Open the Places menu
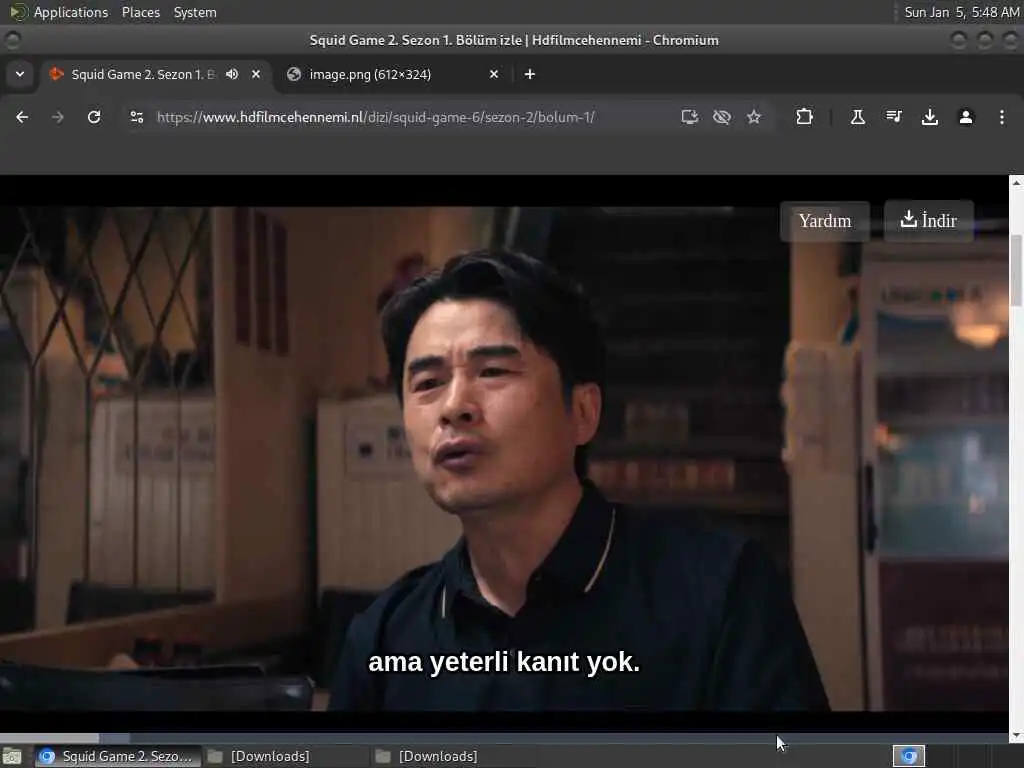 140,12
